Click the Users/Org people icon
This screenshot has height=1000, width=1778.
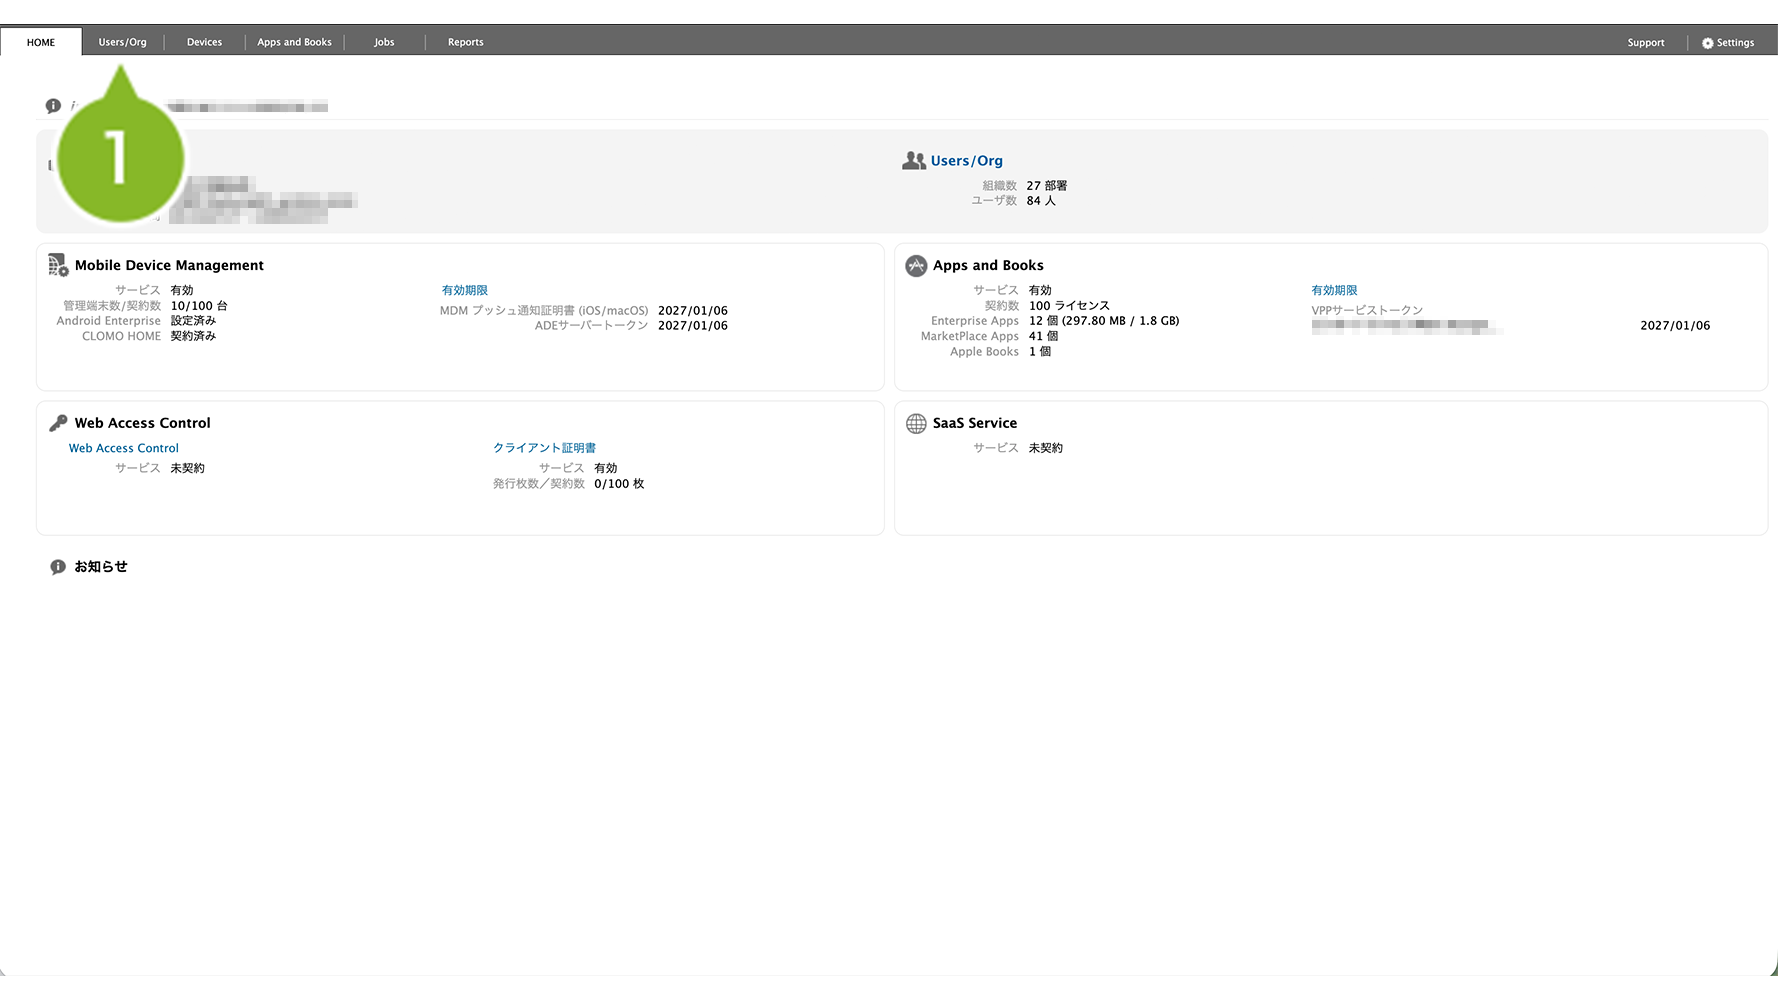pos(913,160)
